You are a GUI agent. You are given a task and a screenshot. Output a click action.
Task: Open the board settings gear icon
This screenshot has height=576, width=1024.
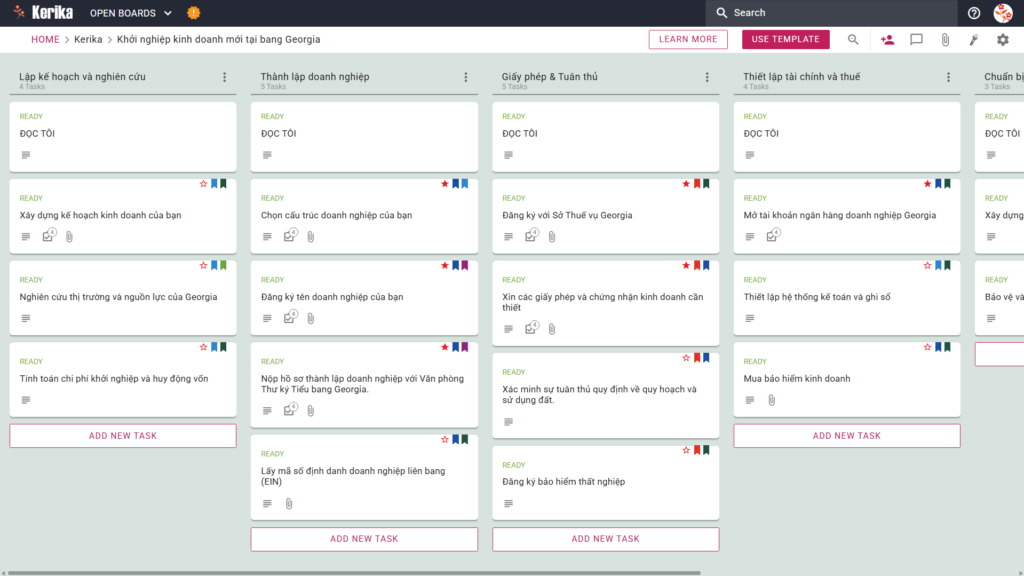pos(1002,39)
